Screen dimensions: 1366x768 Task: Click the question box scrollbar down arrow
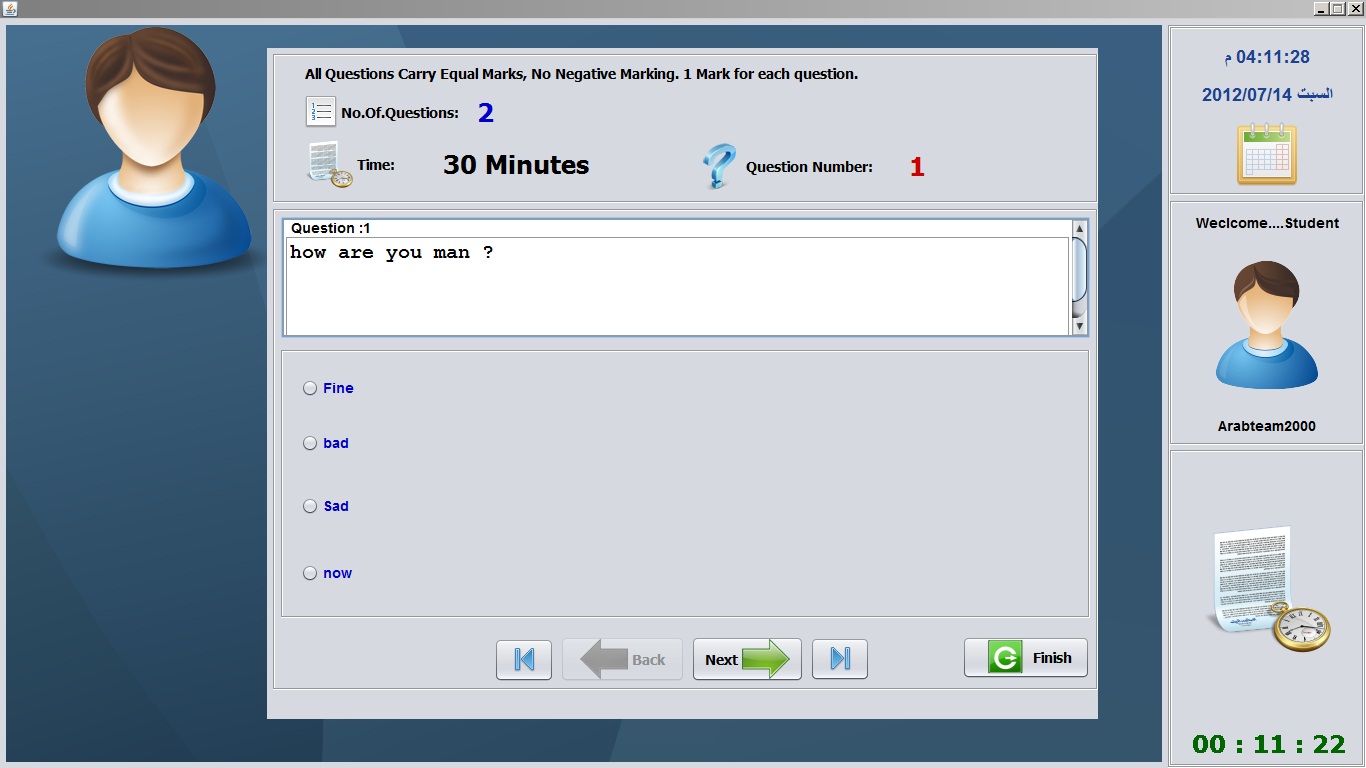point(1079,326)
